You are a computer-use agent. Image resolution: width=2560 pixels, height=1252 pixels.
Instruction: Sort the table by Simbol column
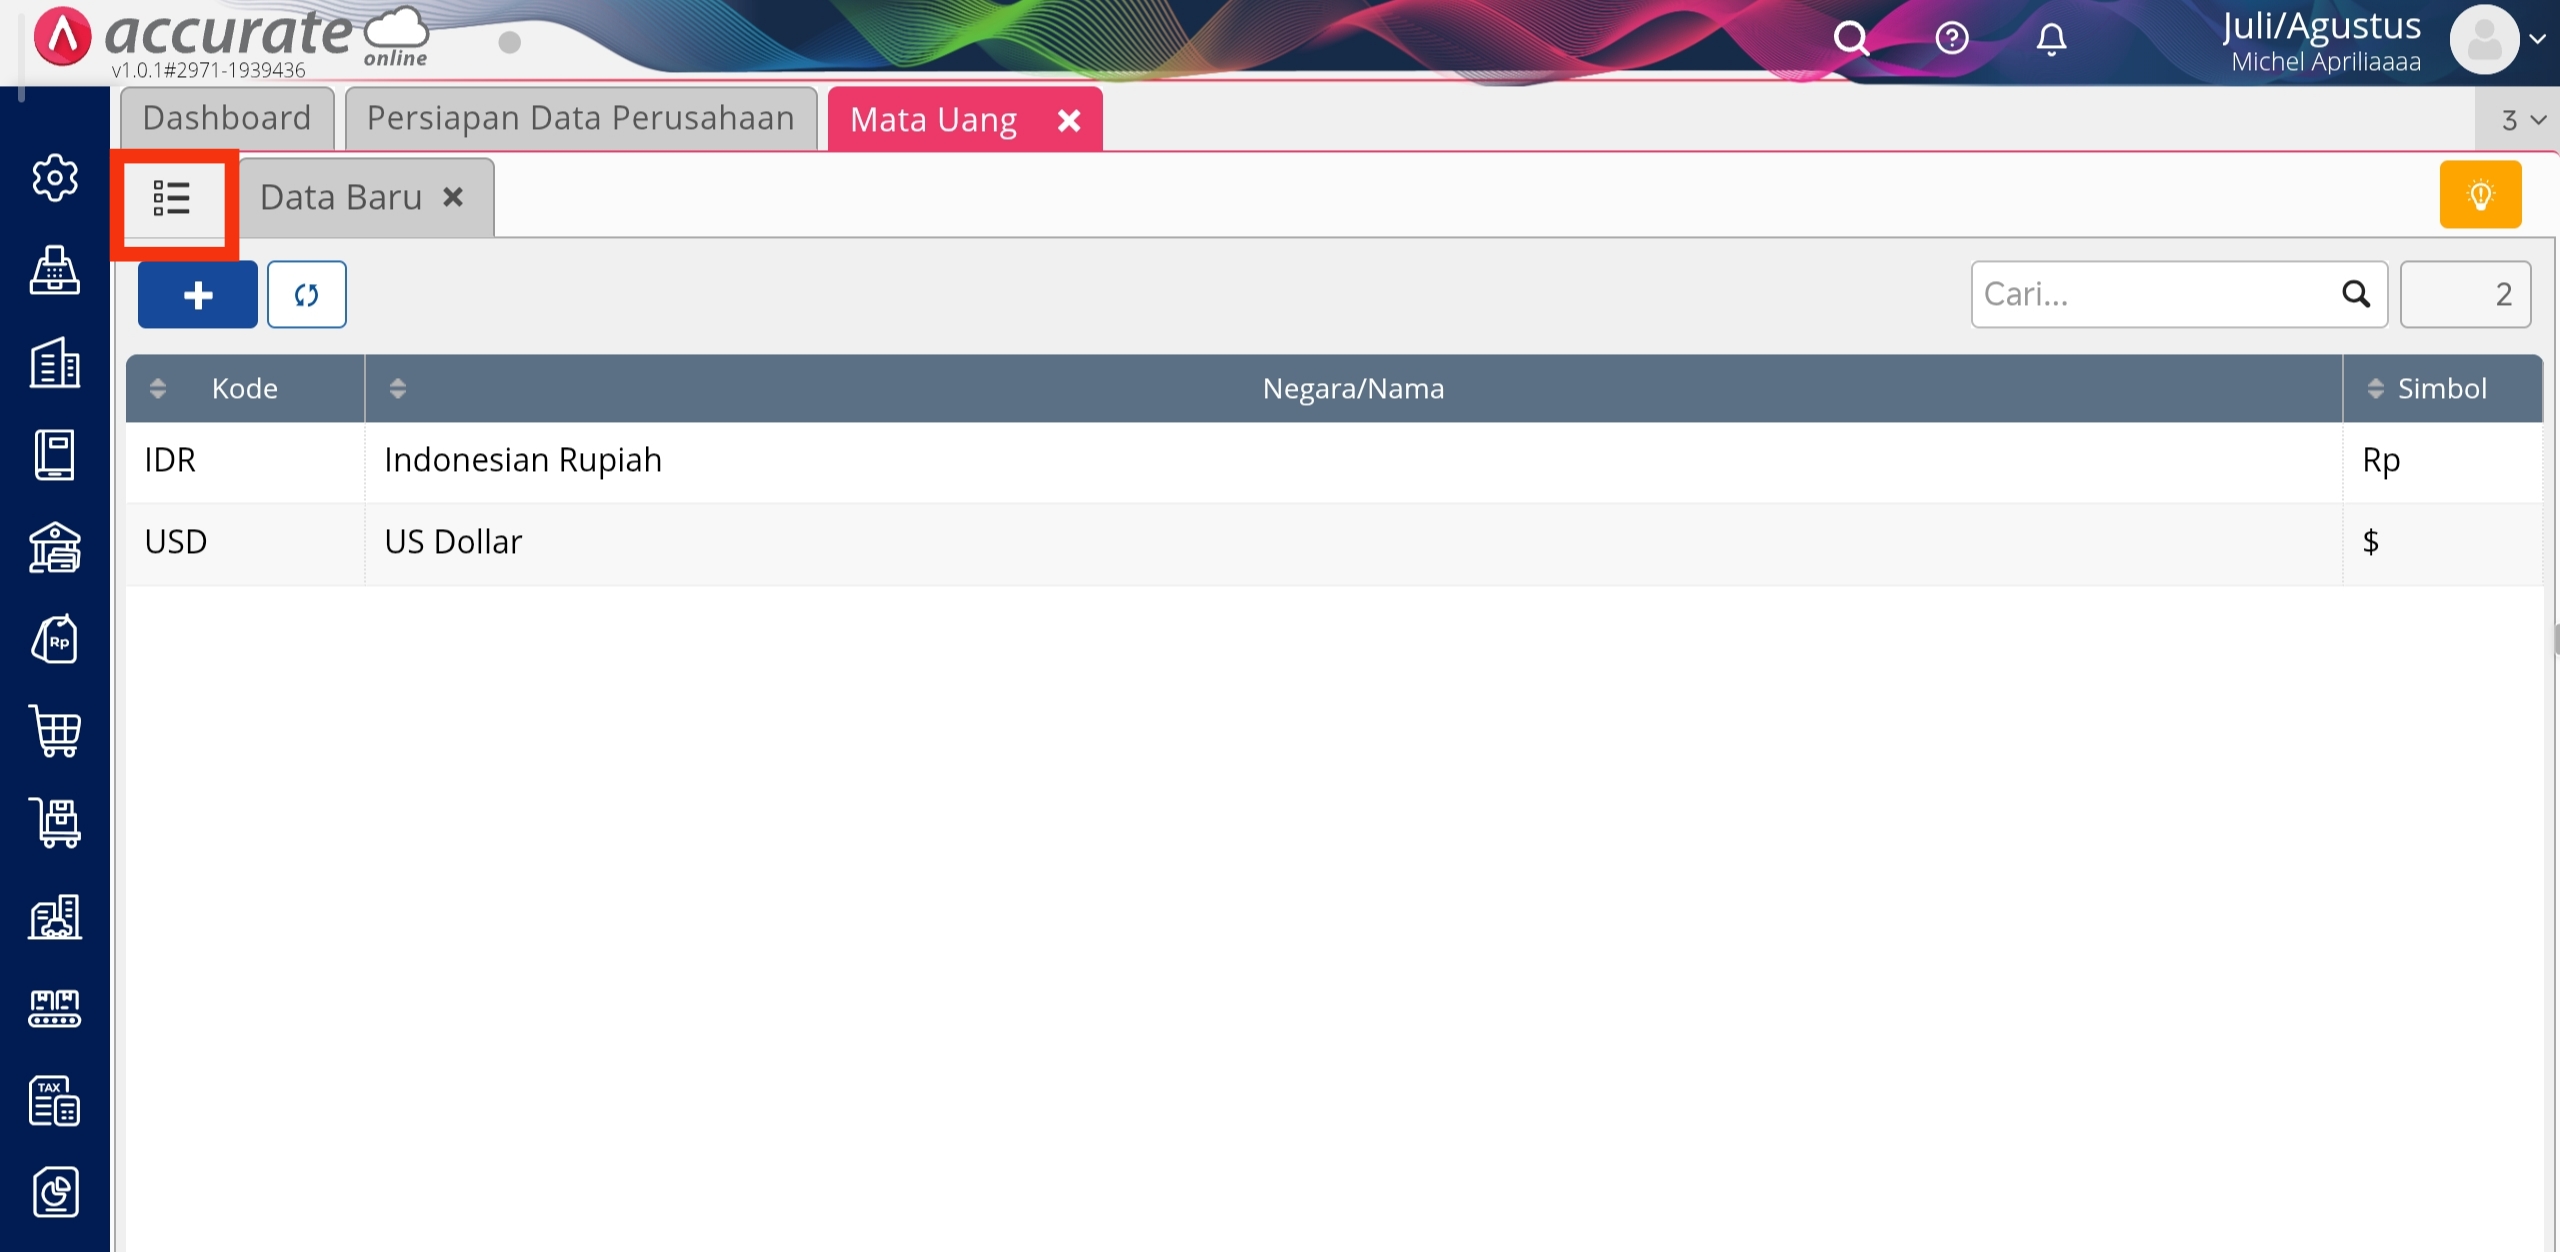pos(2376,389)
